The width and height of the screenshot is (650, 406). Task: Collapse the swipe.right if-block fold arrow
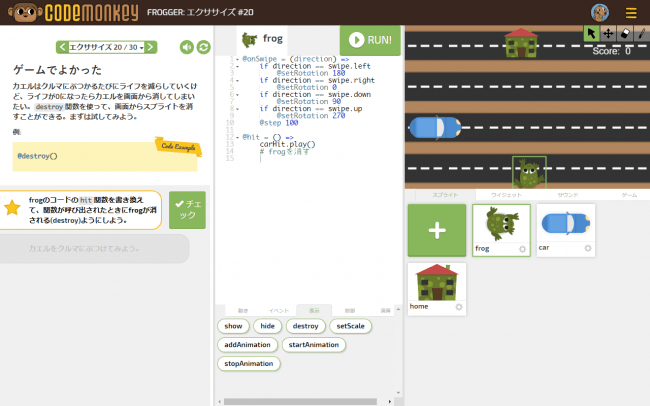coord(237,80)
